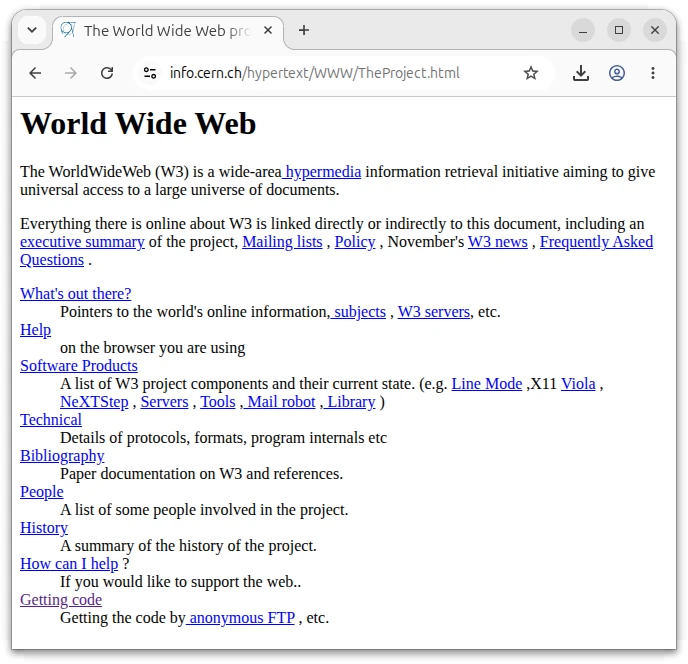The image size is (688, 664).
Task: Open the downloads icon
Action: coord(581,73)
